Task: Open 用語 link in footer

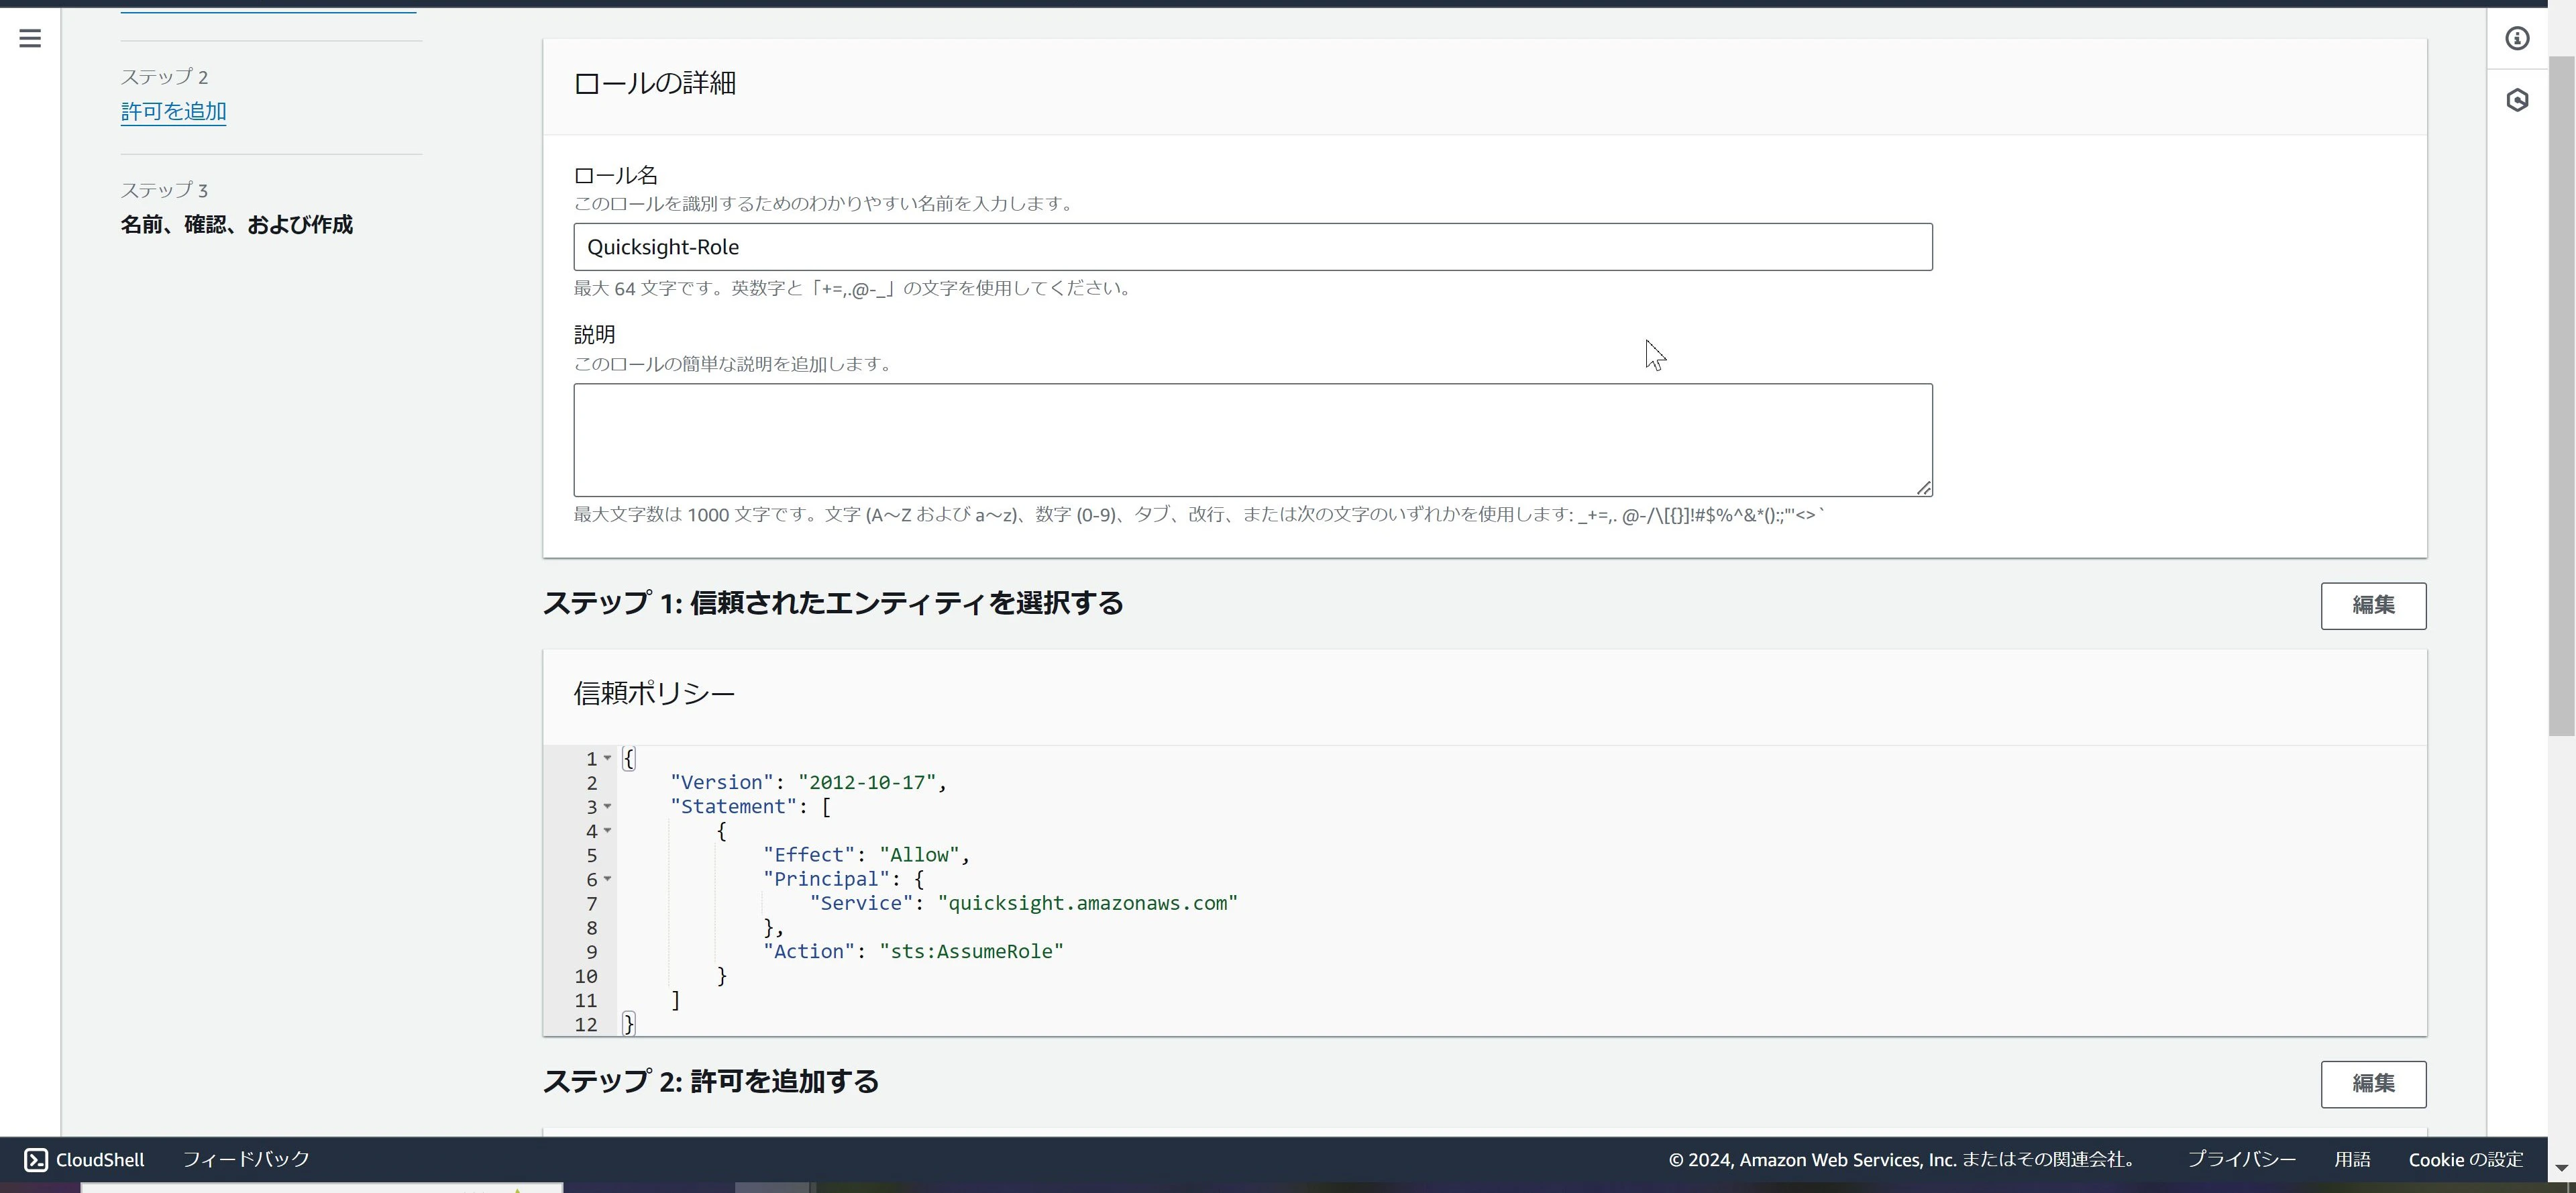Action: (x=2352, y=1159)
